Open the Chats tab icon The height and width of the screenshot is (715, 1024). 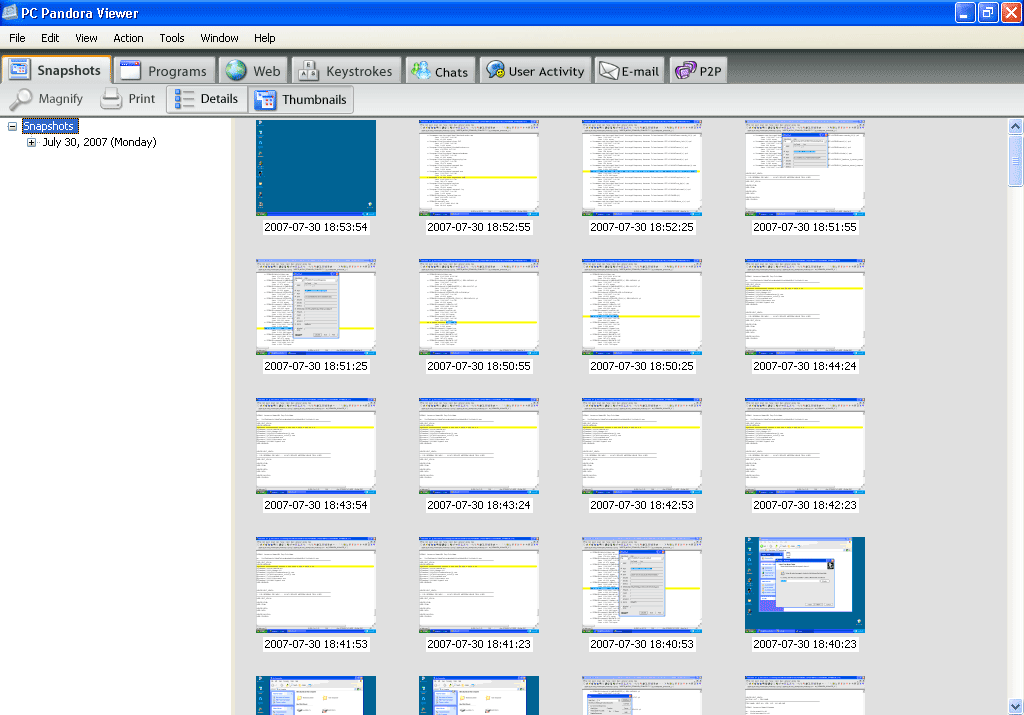click(420, 71)
